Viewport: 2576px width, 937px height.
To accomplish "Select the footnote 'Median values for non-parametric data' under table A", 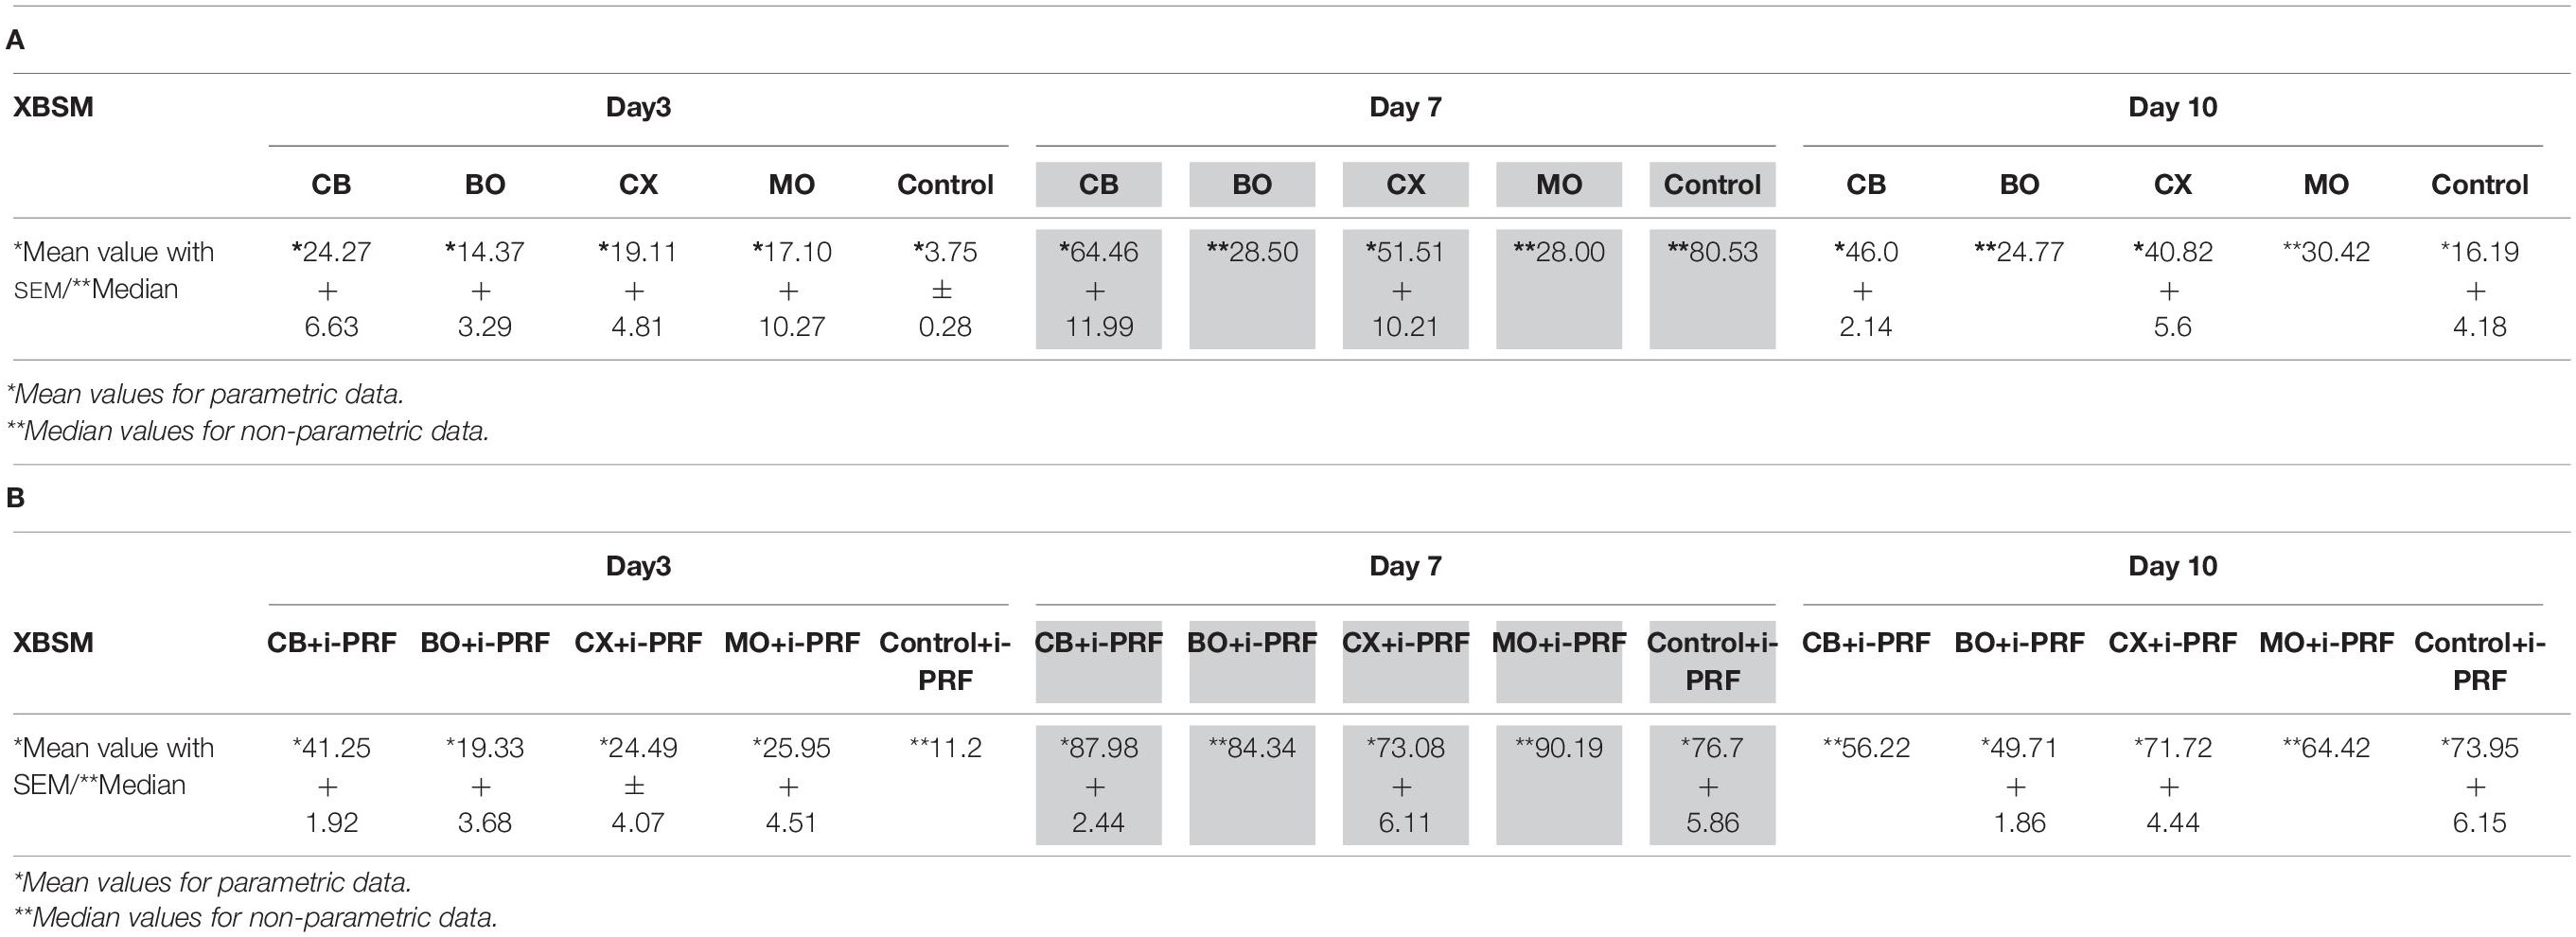I will 248,431.
